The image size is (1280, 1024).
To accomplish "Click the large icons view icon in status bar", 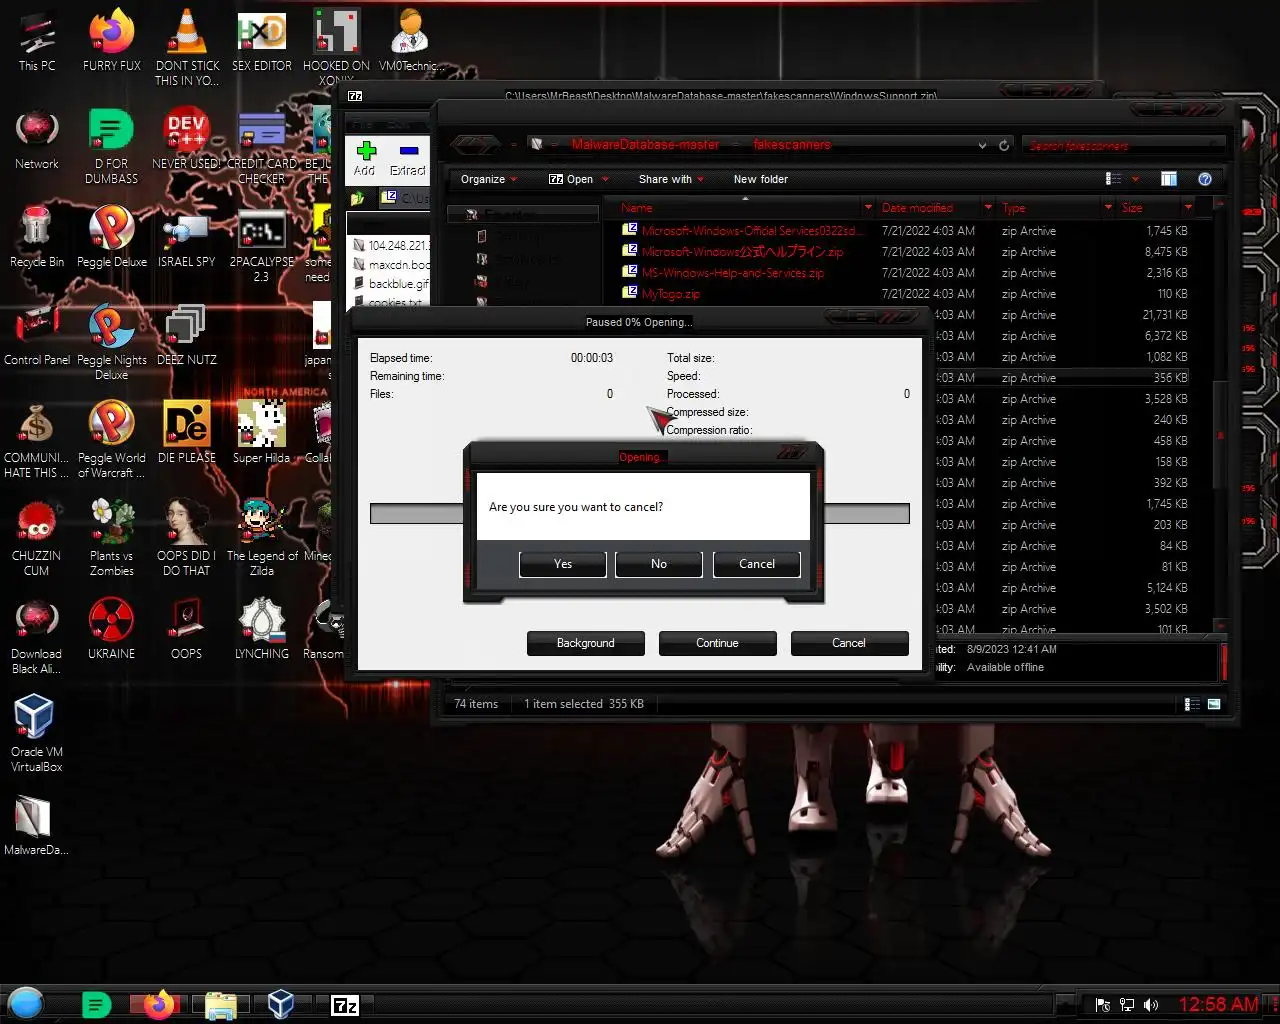I will pyautogui.click(x=1214, y=704).
